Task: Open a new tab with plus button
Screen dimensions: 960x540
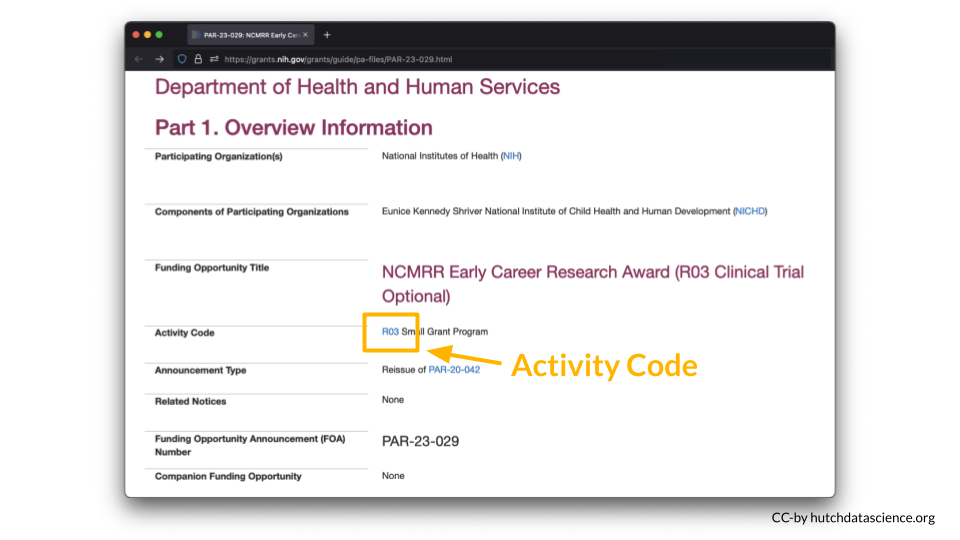Action: 327,35
